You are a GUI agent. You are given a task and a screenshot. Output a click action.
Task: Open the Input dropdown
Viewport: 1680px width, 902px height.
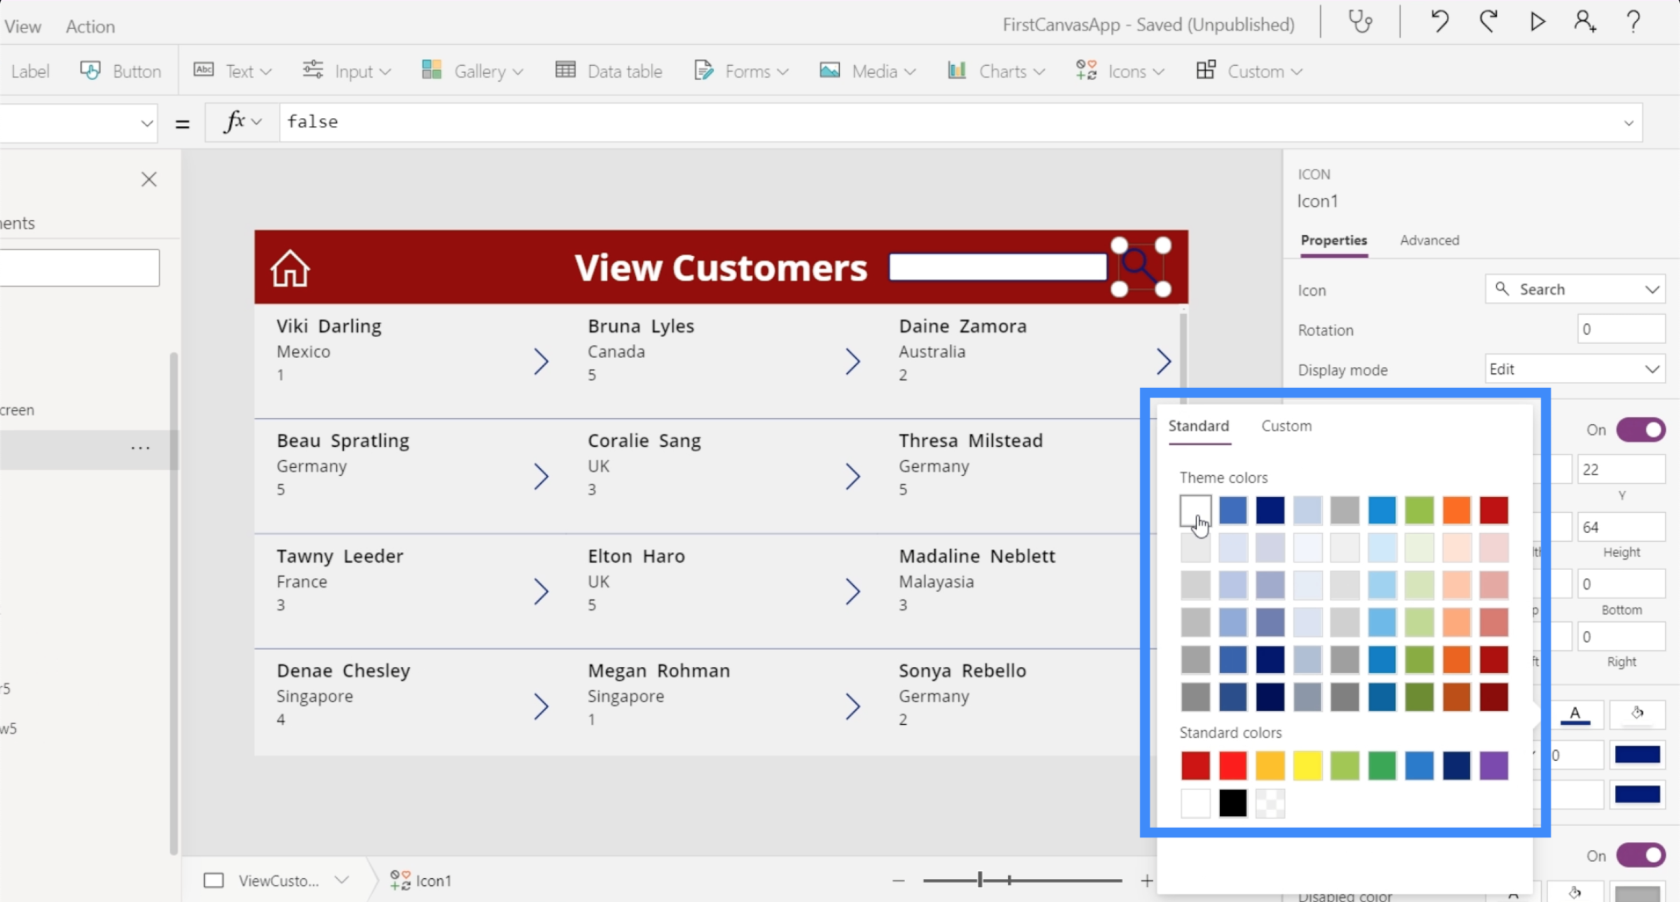click(347, 71)
